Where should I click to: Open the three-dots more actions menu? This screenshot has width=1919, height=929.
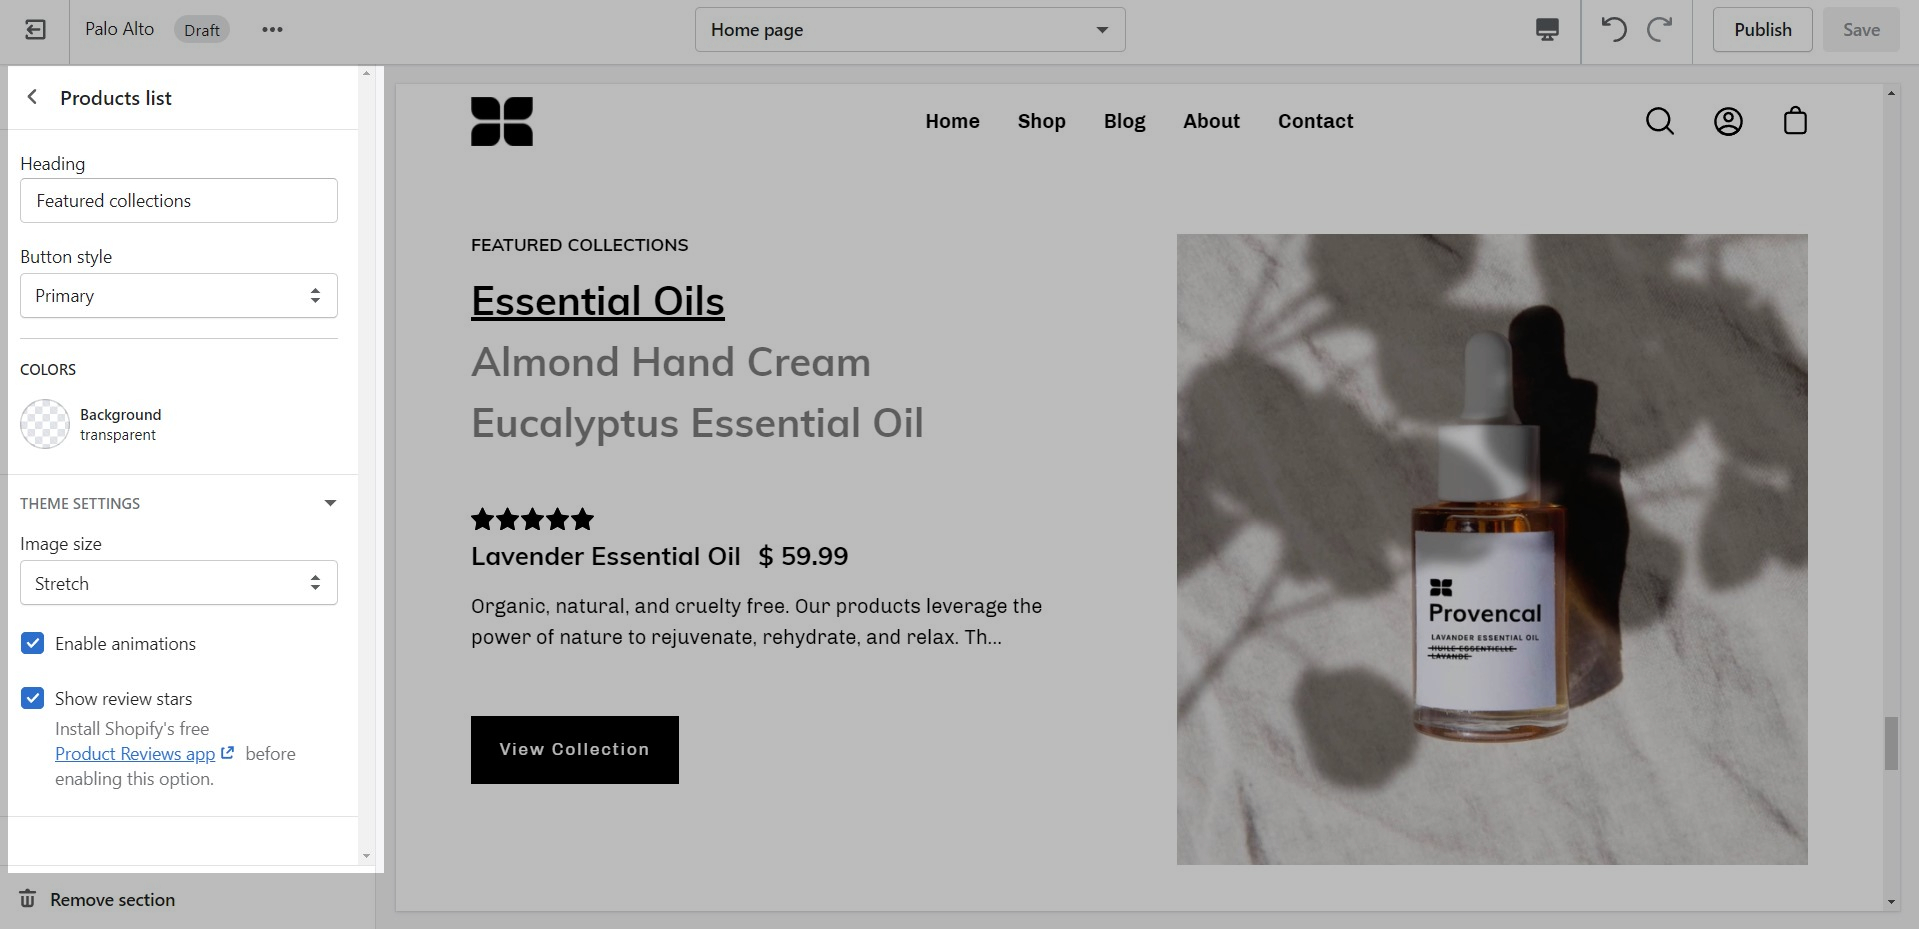tap(272, 30)
